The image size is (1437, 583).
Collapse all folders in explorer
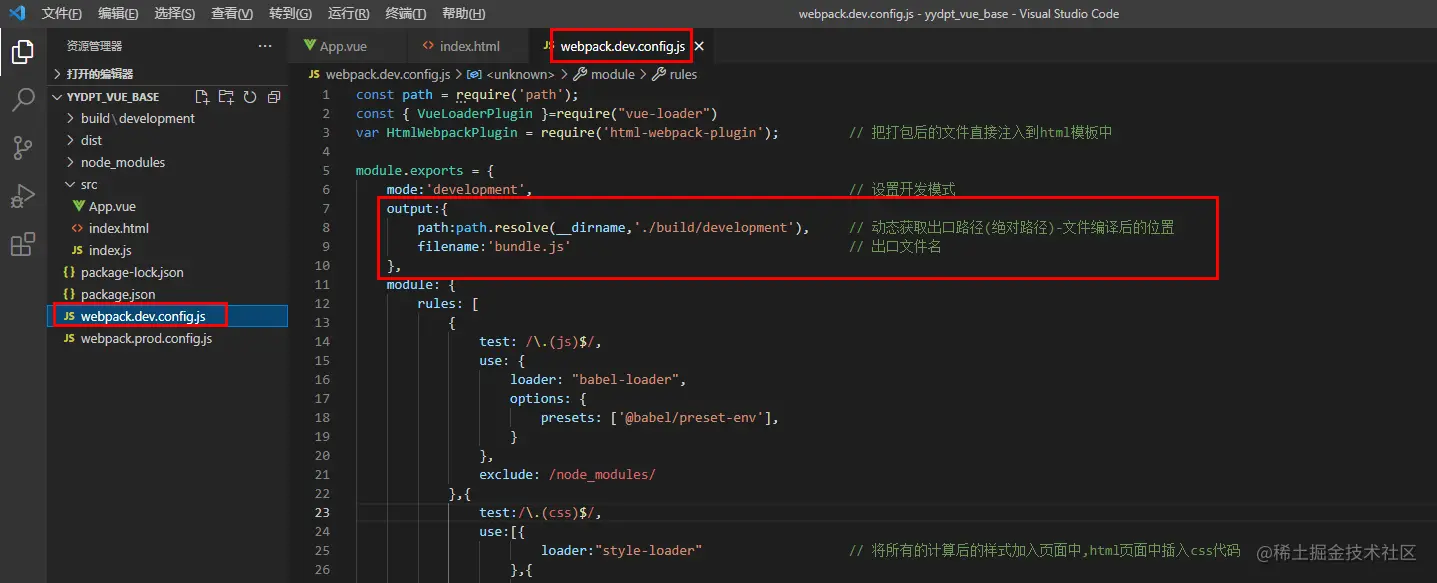click(x=274, y=97)
